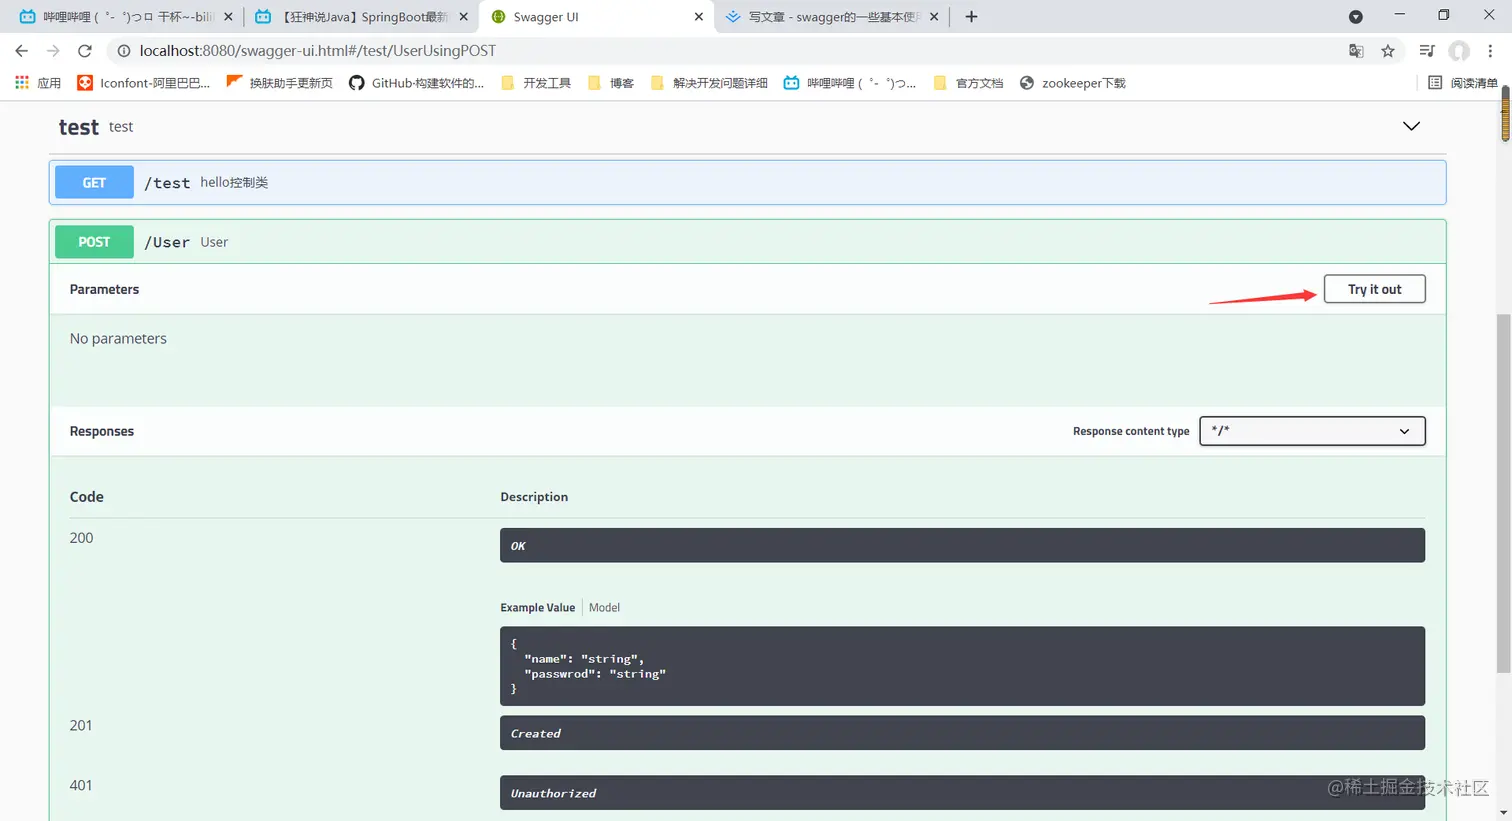Open the 应用 apps shortcut
Image resolution: width=1512 pixels, height=821 pixels.
tap(38, 83)
